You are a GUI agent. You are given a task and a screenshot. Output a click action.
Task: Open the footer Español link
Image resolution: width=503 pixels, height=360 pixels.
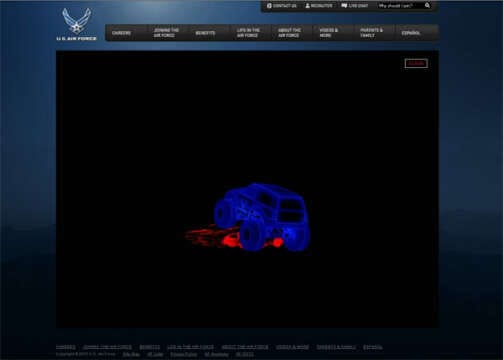click(373, 347)
